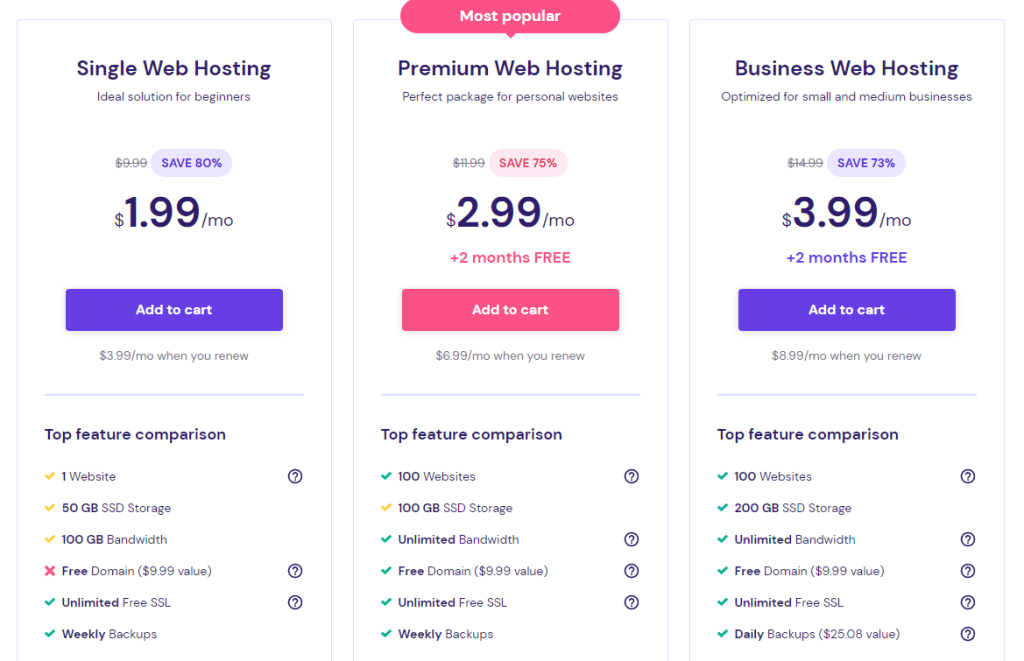Click help icon next to Business 100 Websites
This screenshot has height=661, width=1024.
(x=968, y=476)
